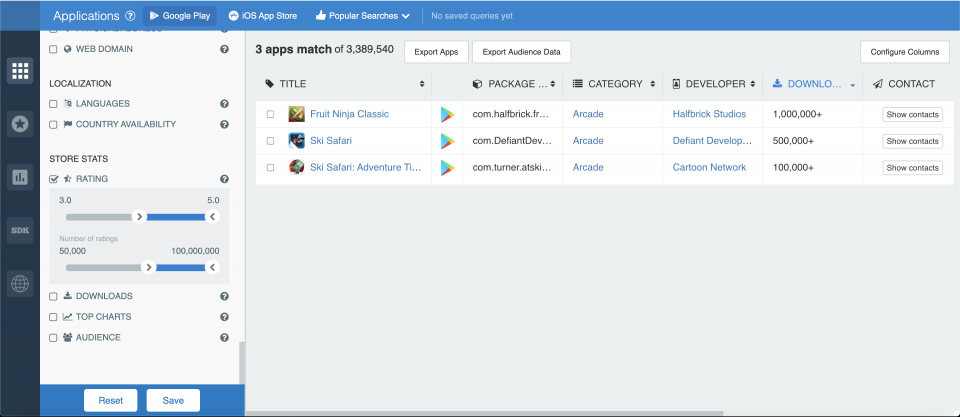Open the Cartoon Network developer link
The height and width of the screenshot is (417, 960).
(710, 167)
